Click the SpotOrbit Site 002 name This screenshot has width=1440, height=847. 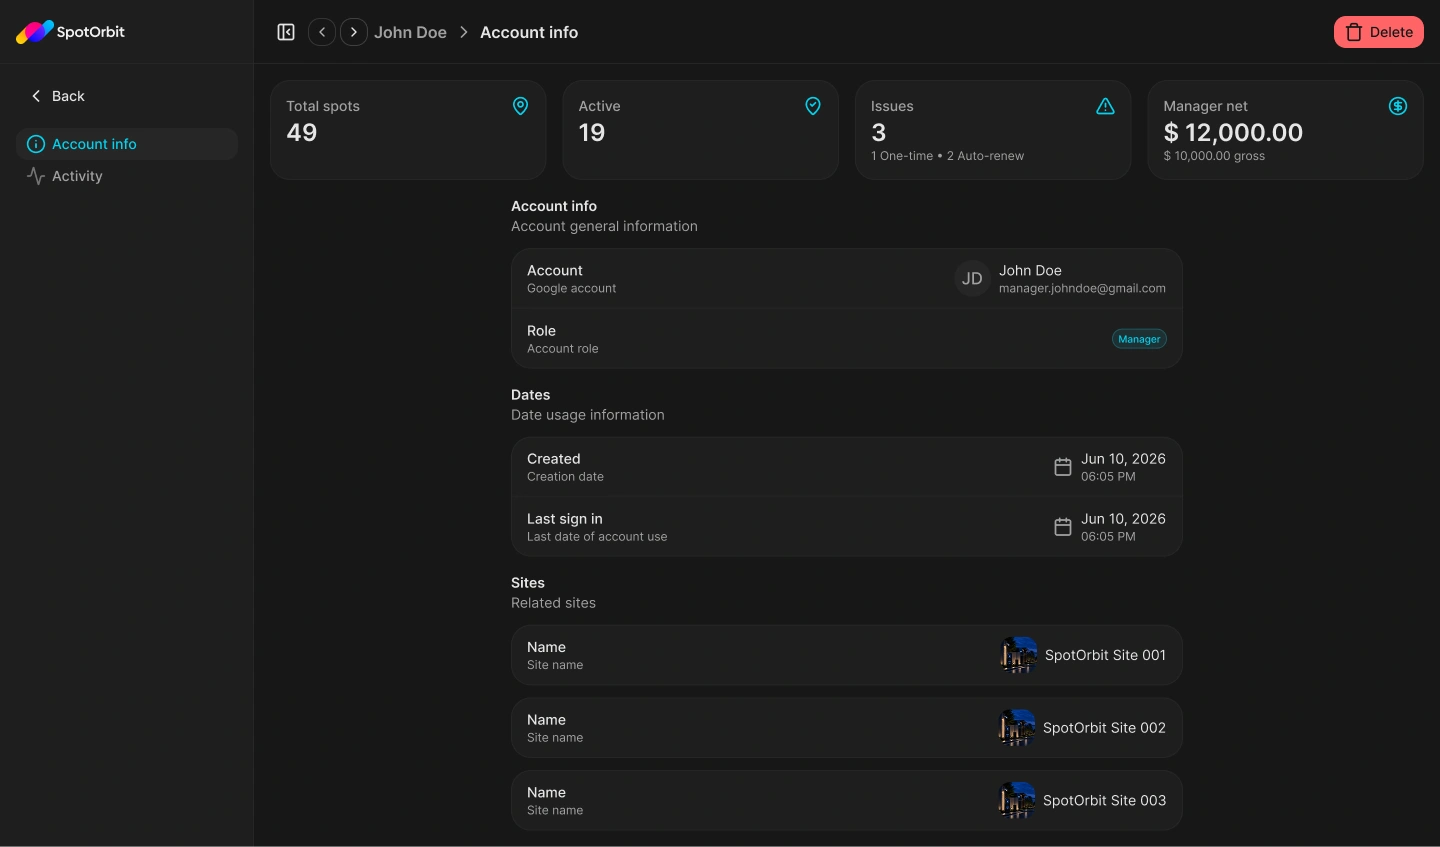[x=1104, y=728]
